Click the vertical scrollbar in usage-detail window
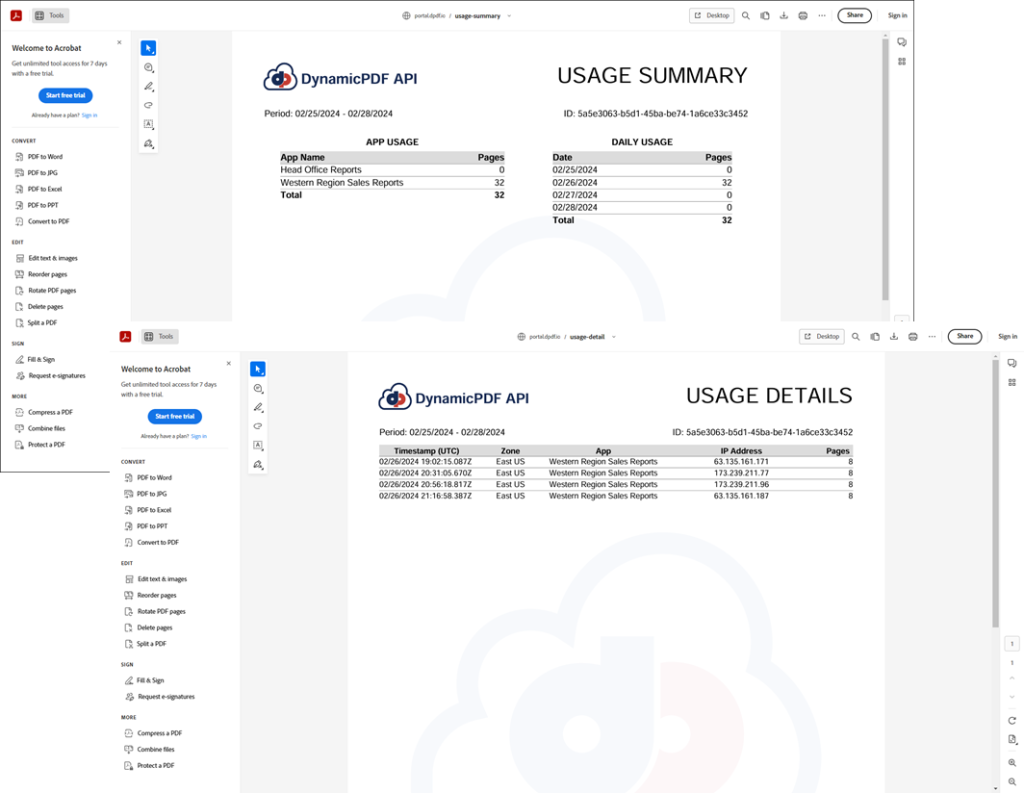Screen dimensions: 1024x793 click(995, 493)
